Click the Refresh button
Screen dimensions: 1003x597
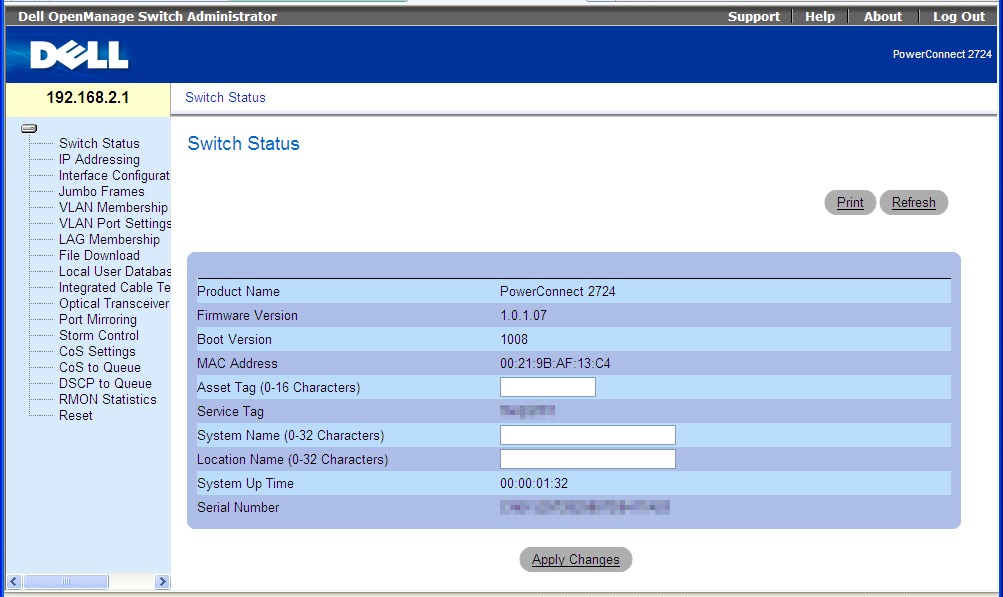[913, 202]
